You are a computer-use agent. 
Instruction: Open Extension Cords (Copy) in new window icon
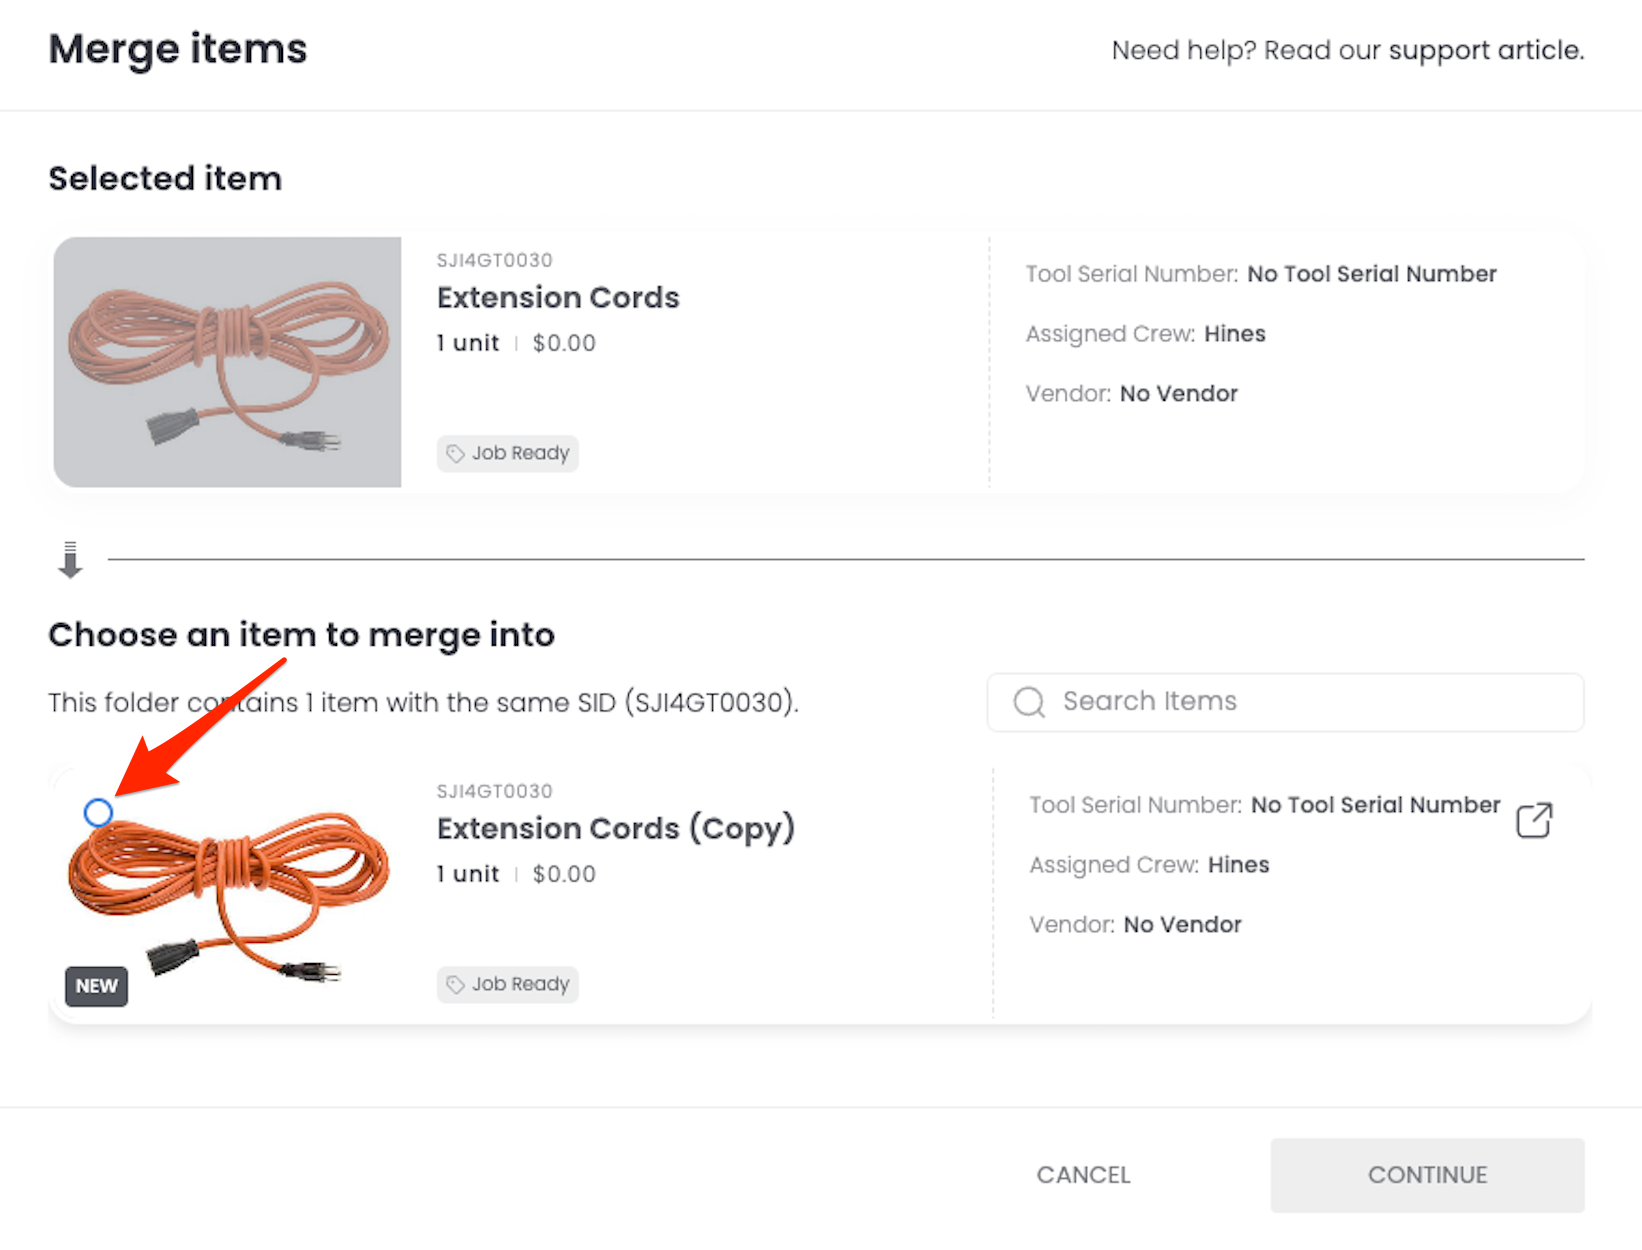coord(1534,820)
